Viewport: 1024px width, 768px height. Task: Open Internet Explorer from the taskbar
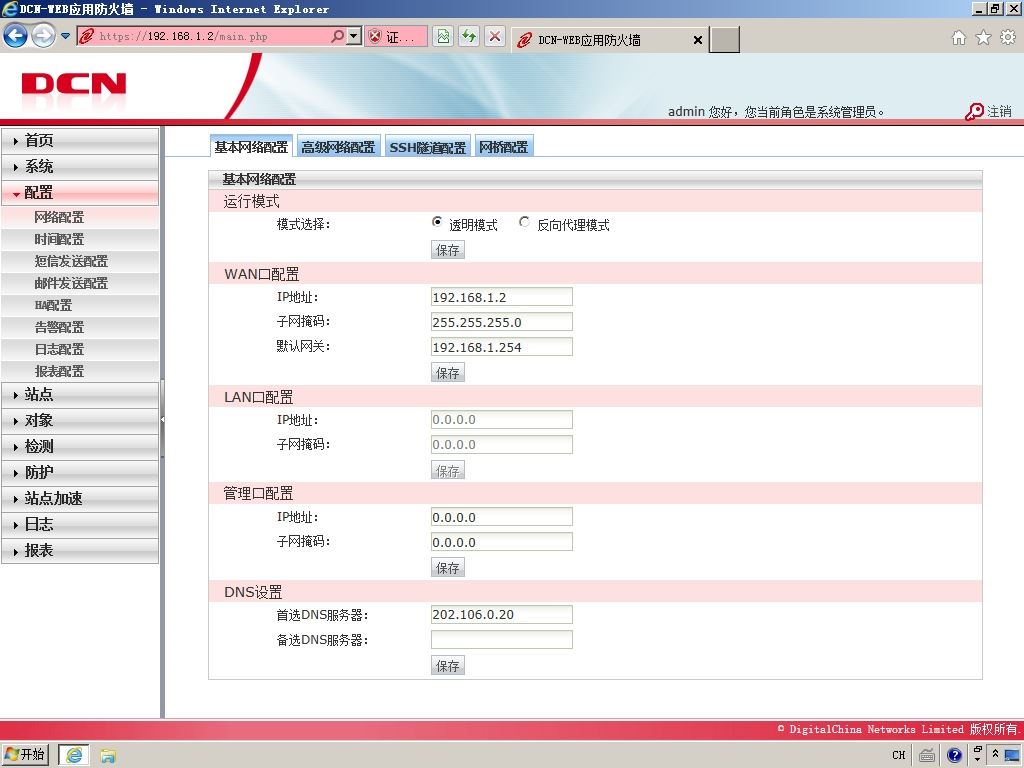pyautogui.click(x=74, y=755)
